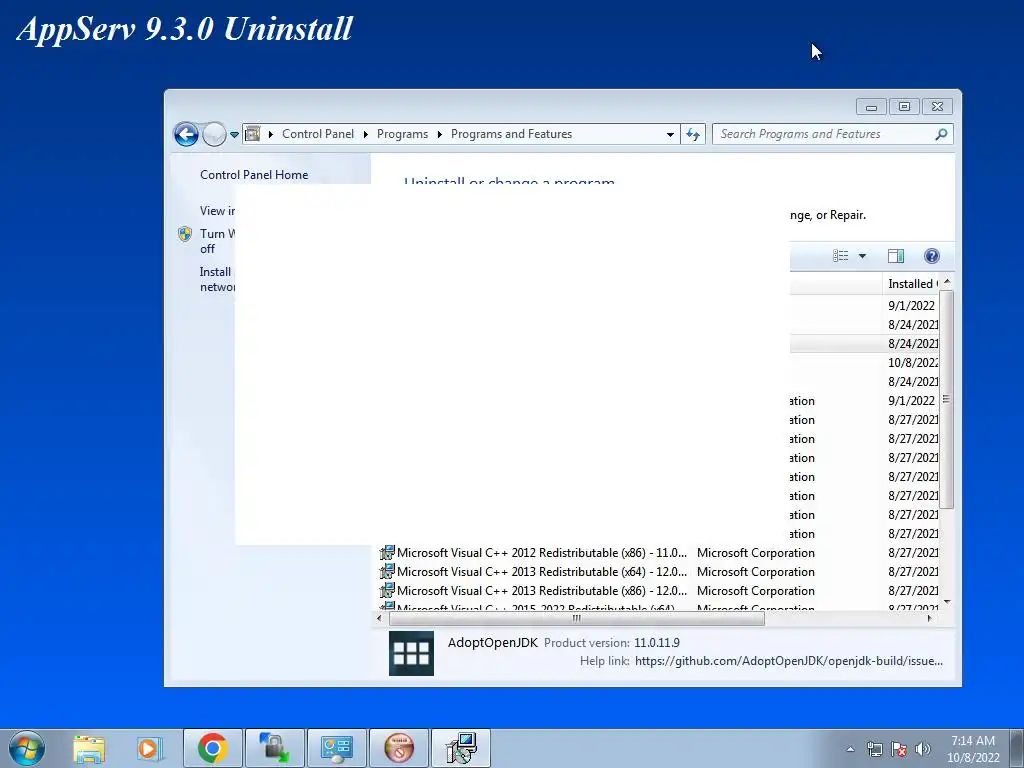
Task: Click the setup installer taskbar icon
Action: pos(461,748)
